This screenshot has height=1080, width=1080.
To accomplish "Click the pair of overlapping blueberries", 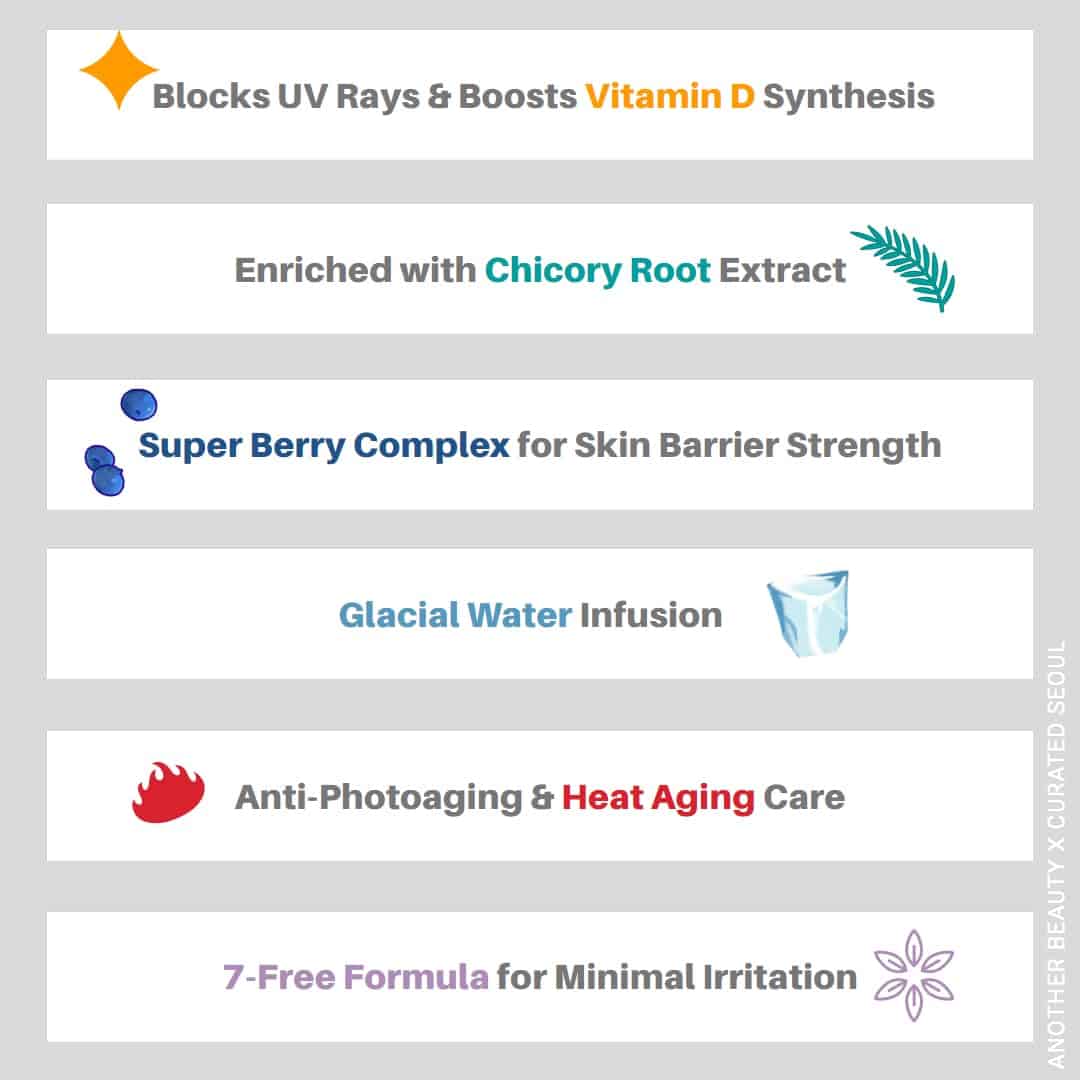I will click(104, 471).
